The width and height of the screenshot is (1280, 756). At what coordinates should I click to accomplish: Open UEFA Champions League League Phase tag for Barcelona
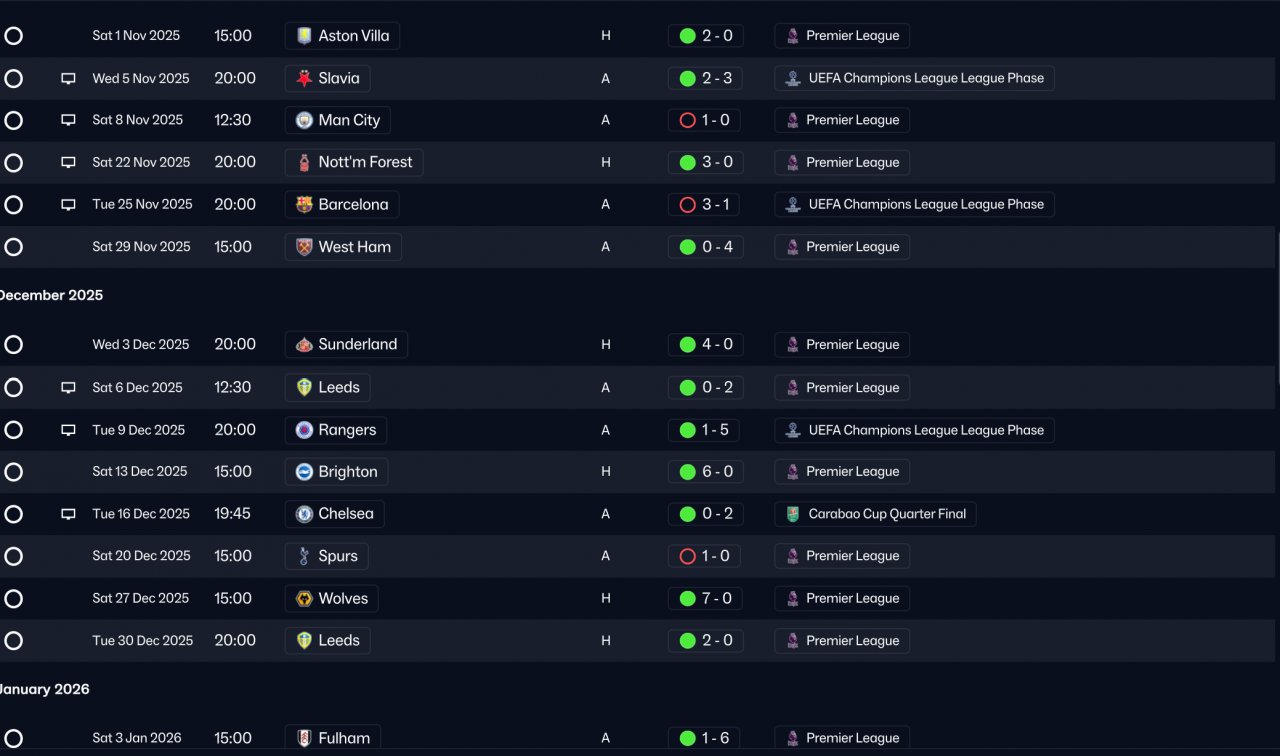tap(914, 204)
